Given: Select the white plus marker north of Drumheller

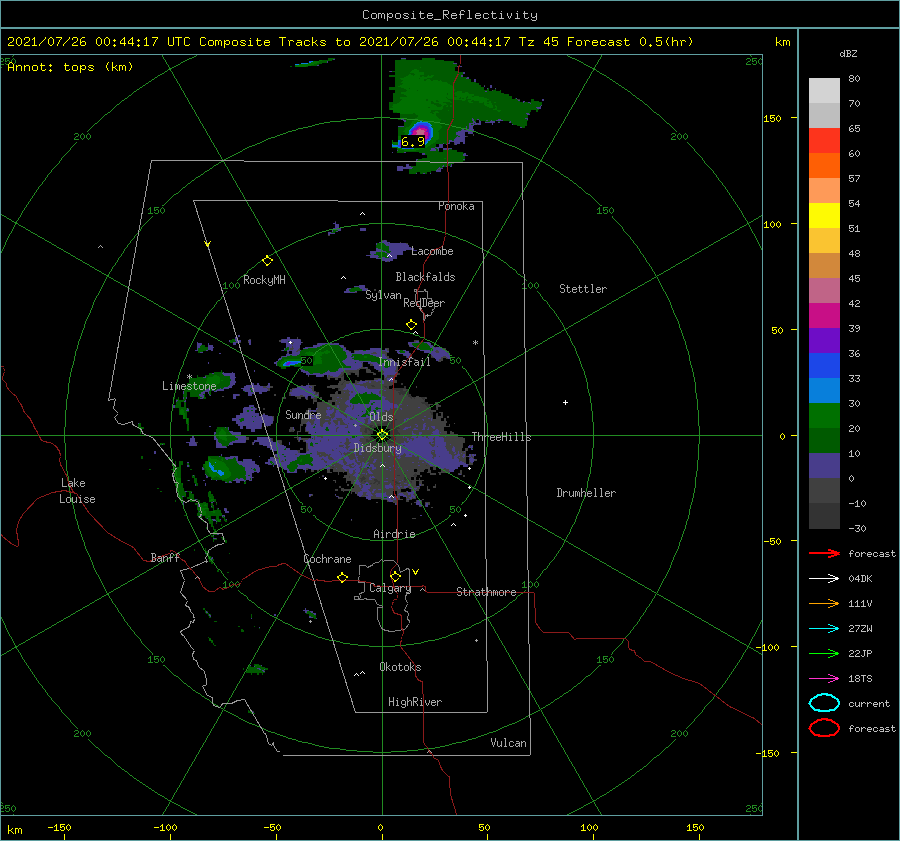Looking at the screenshot, I should coord(565,402).
